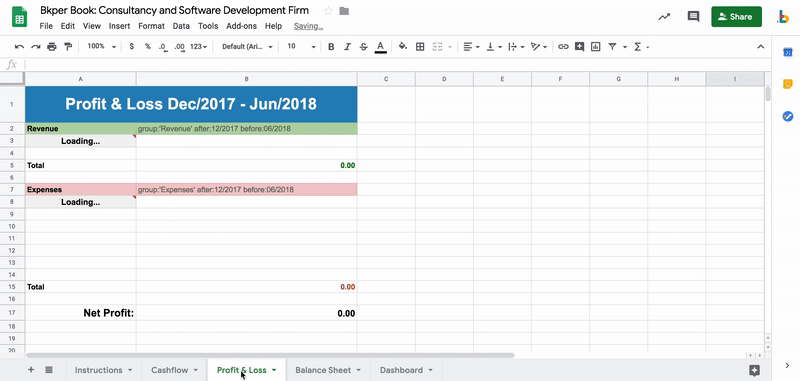The image size is (800, 381).
Task: Open the borders tool icon
Action: tap(420, 47)
